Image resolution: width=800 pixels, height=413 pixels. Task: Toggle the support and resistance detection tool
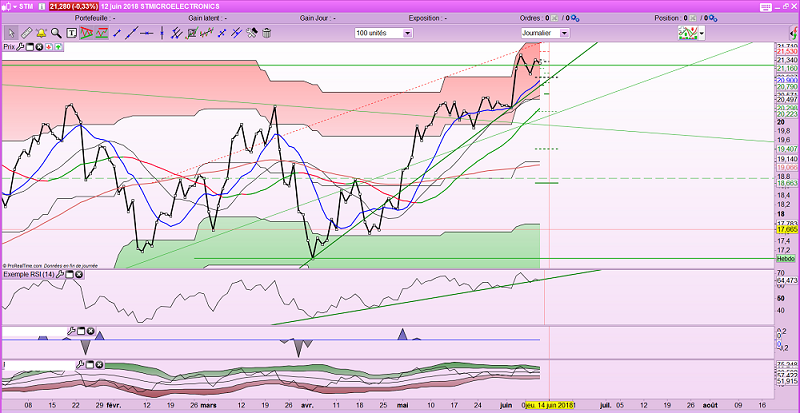pyautogui.click(x=102, y=33)
